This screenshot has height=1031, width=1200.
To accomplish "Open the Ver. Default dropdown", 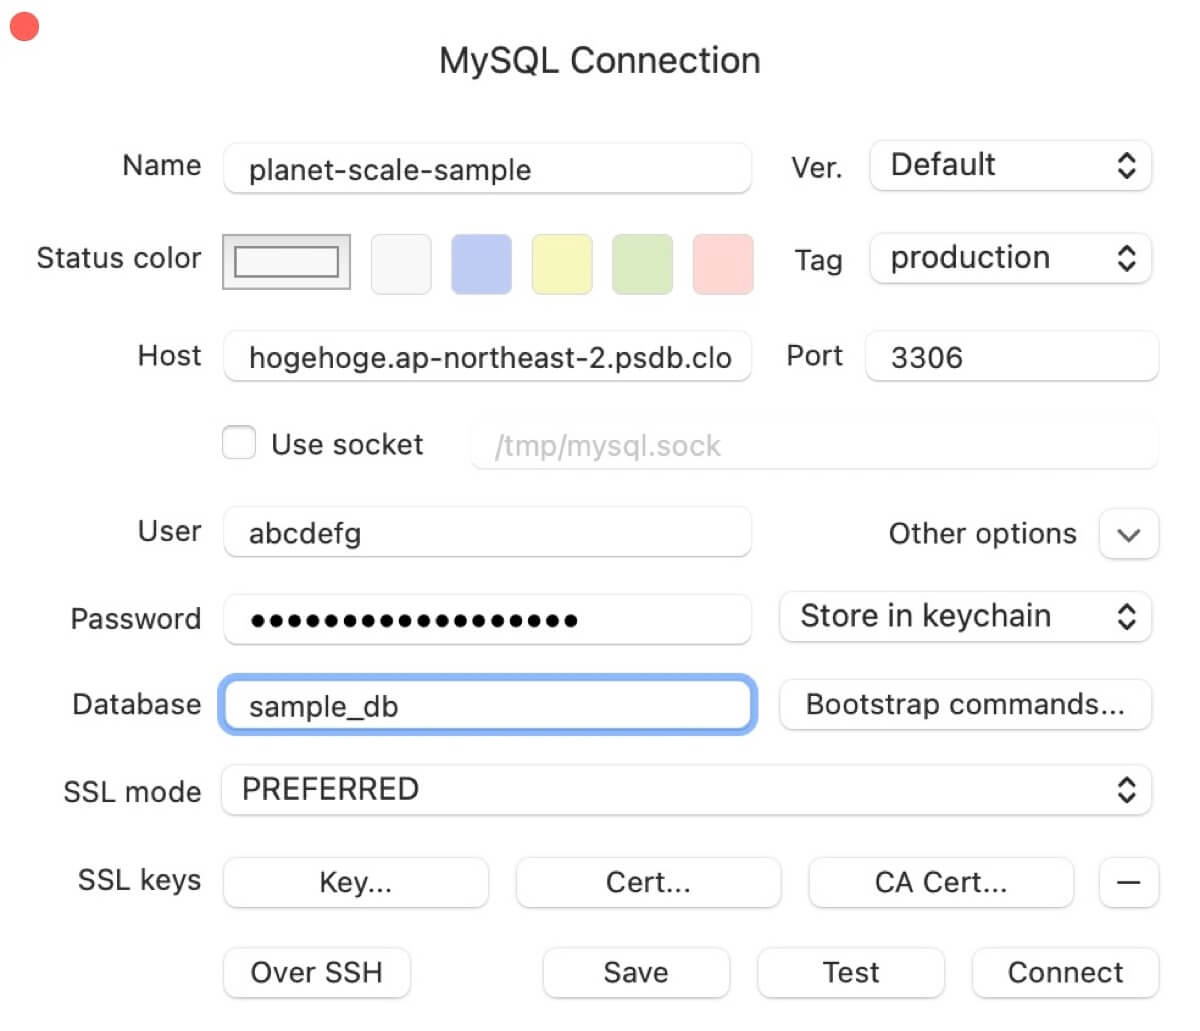I will coord(1010,165).
